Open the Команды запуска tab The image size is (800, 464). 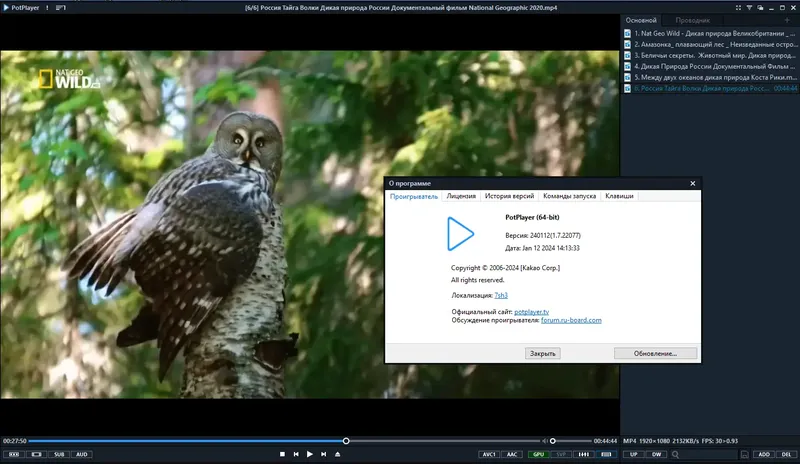pyautogui.click(x=569, y=196)
